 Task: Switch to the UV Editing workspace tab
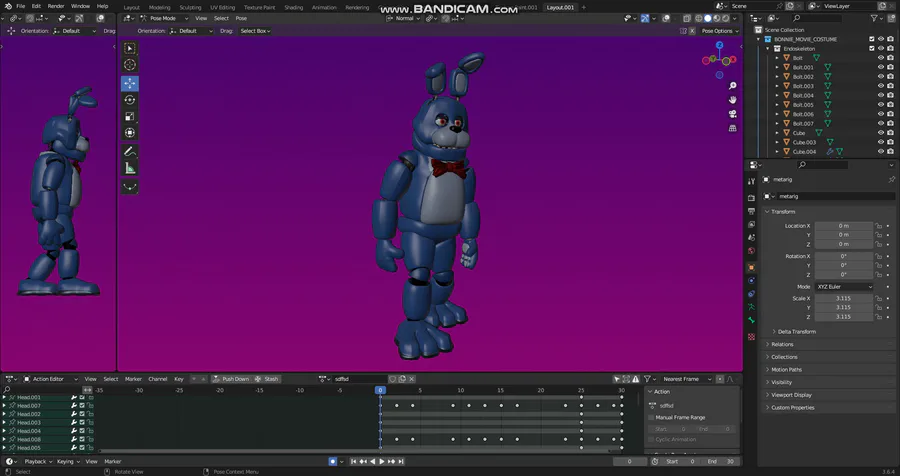[x=223, y=7]
